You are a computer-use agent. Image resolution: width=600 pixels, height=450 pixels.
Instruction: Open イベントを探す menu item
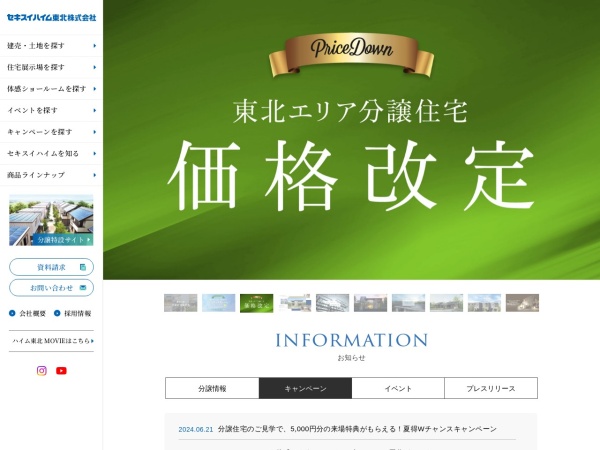[x=51, y=110]
